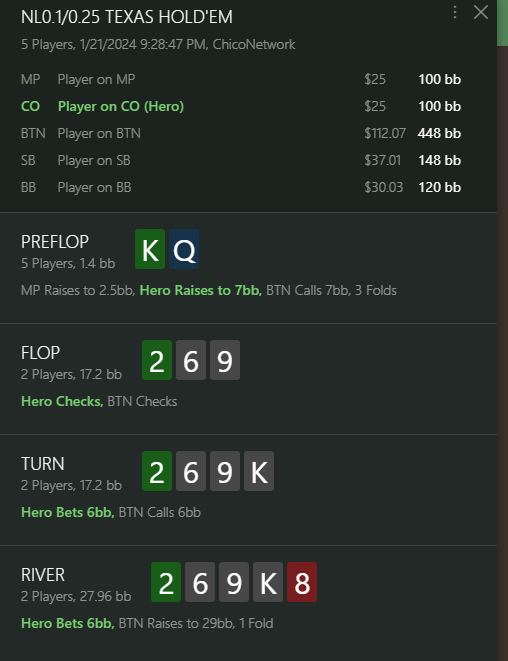Image resolution: width=508 pixels, height=661 pixels.
Task: Close the hand history panel
Action: pyautogui.click(x=481, y=12)
